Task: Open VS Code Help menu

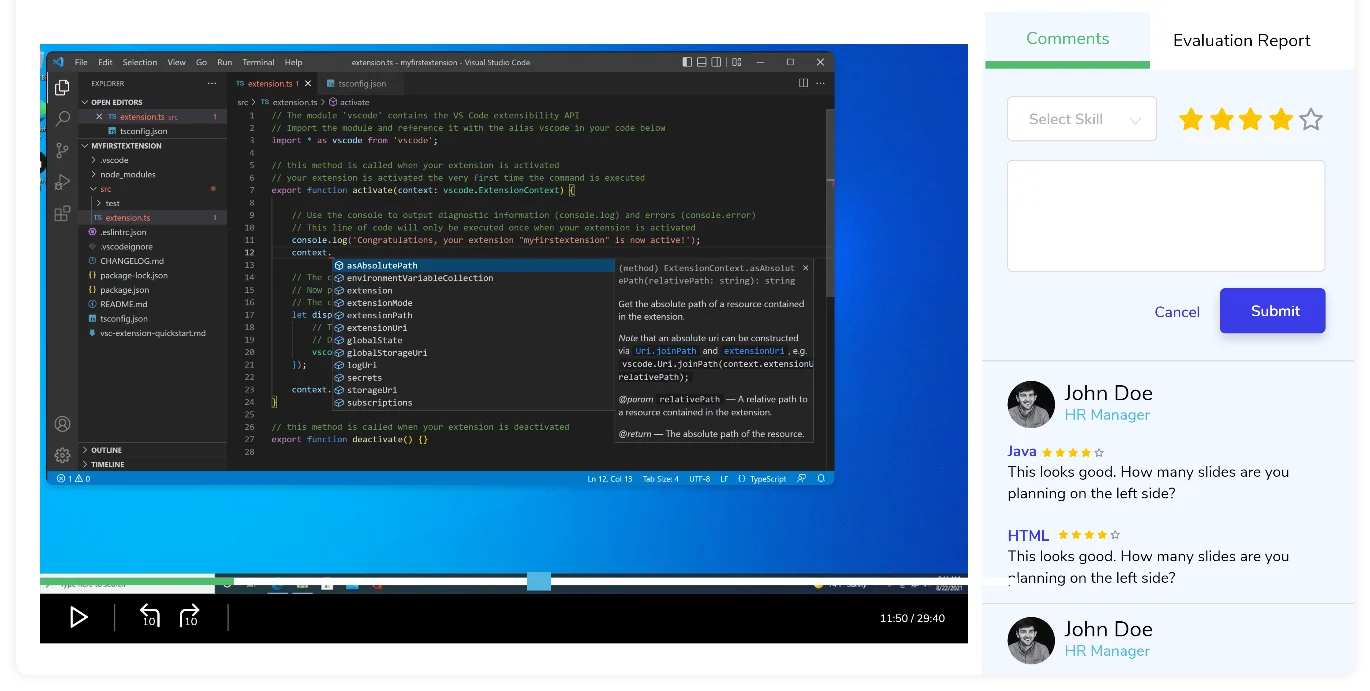Action: [x=293, y=62]
